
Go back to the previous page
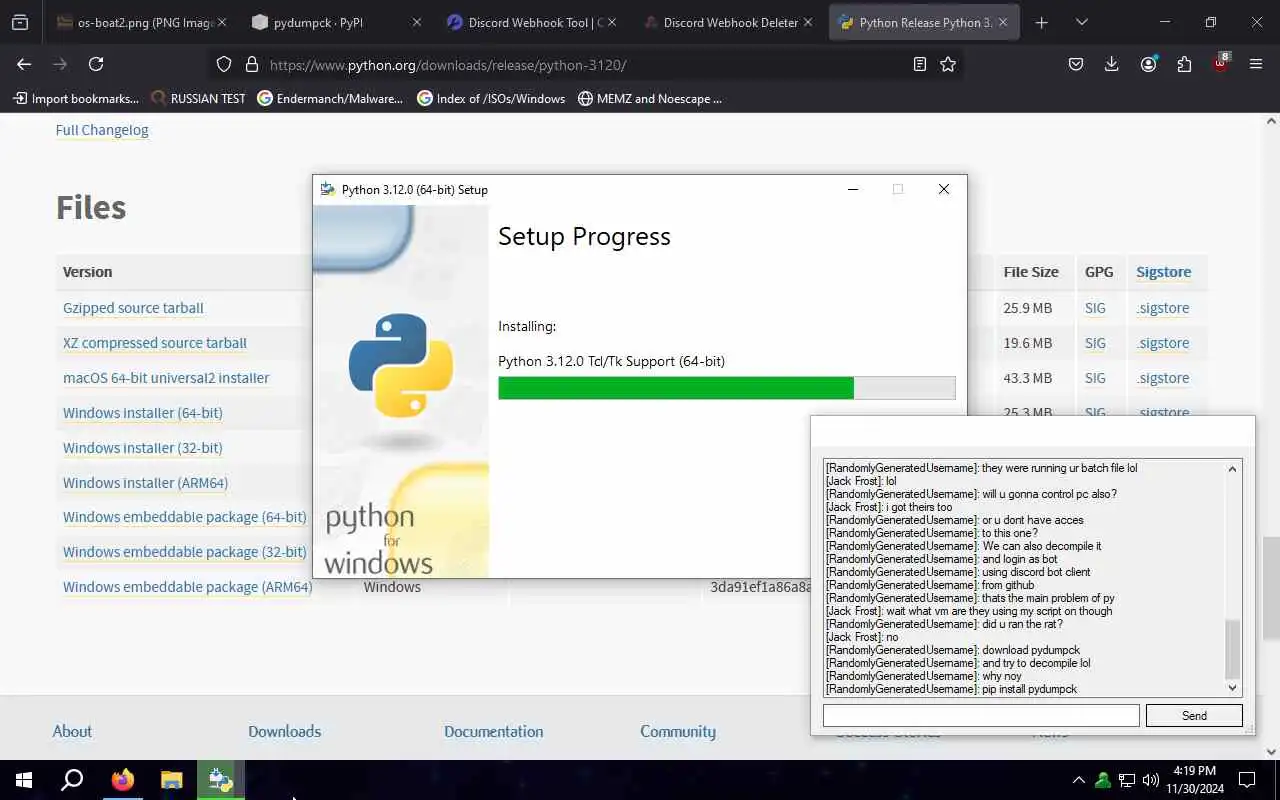24,64
